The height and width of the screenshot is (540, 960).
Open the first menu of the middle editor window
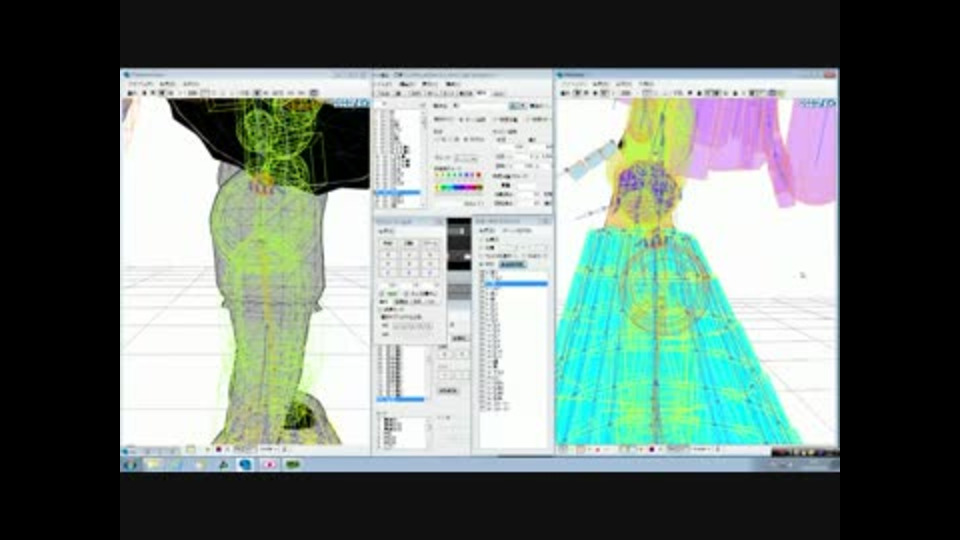click(x=383, y=84)
